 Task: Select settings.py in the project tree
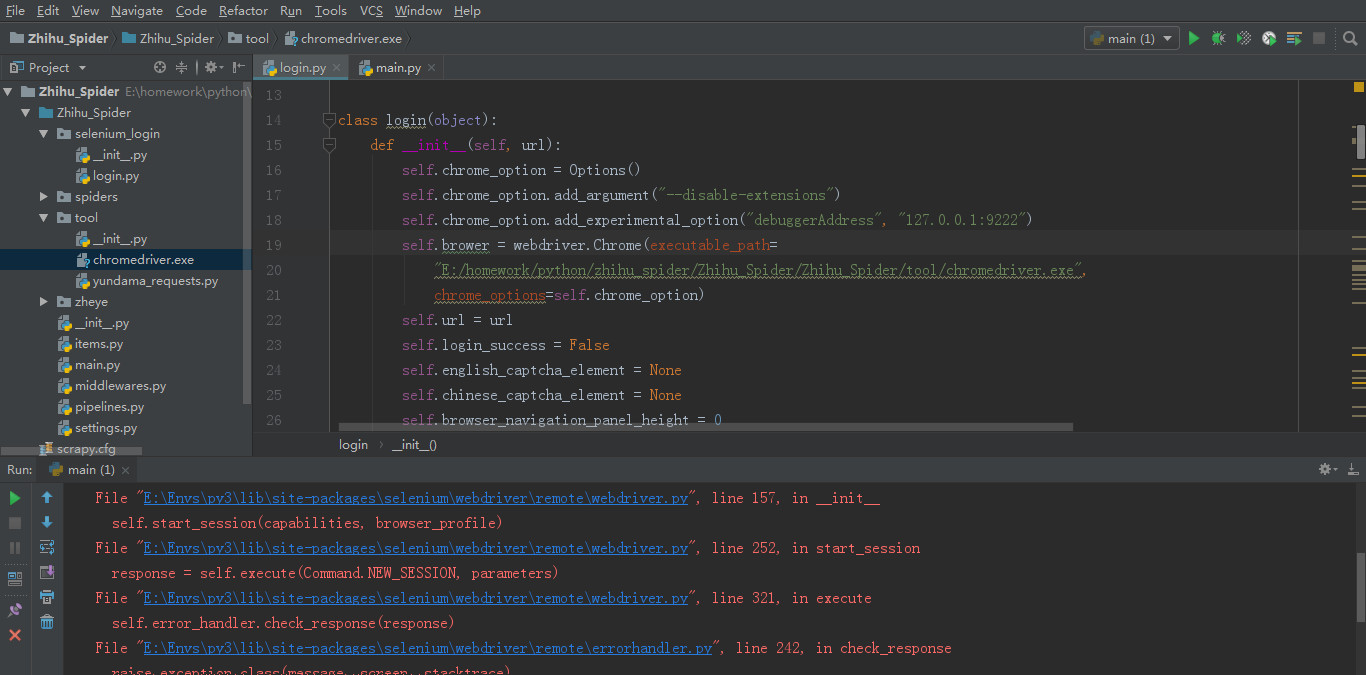[x=105, y=428]
